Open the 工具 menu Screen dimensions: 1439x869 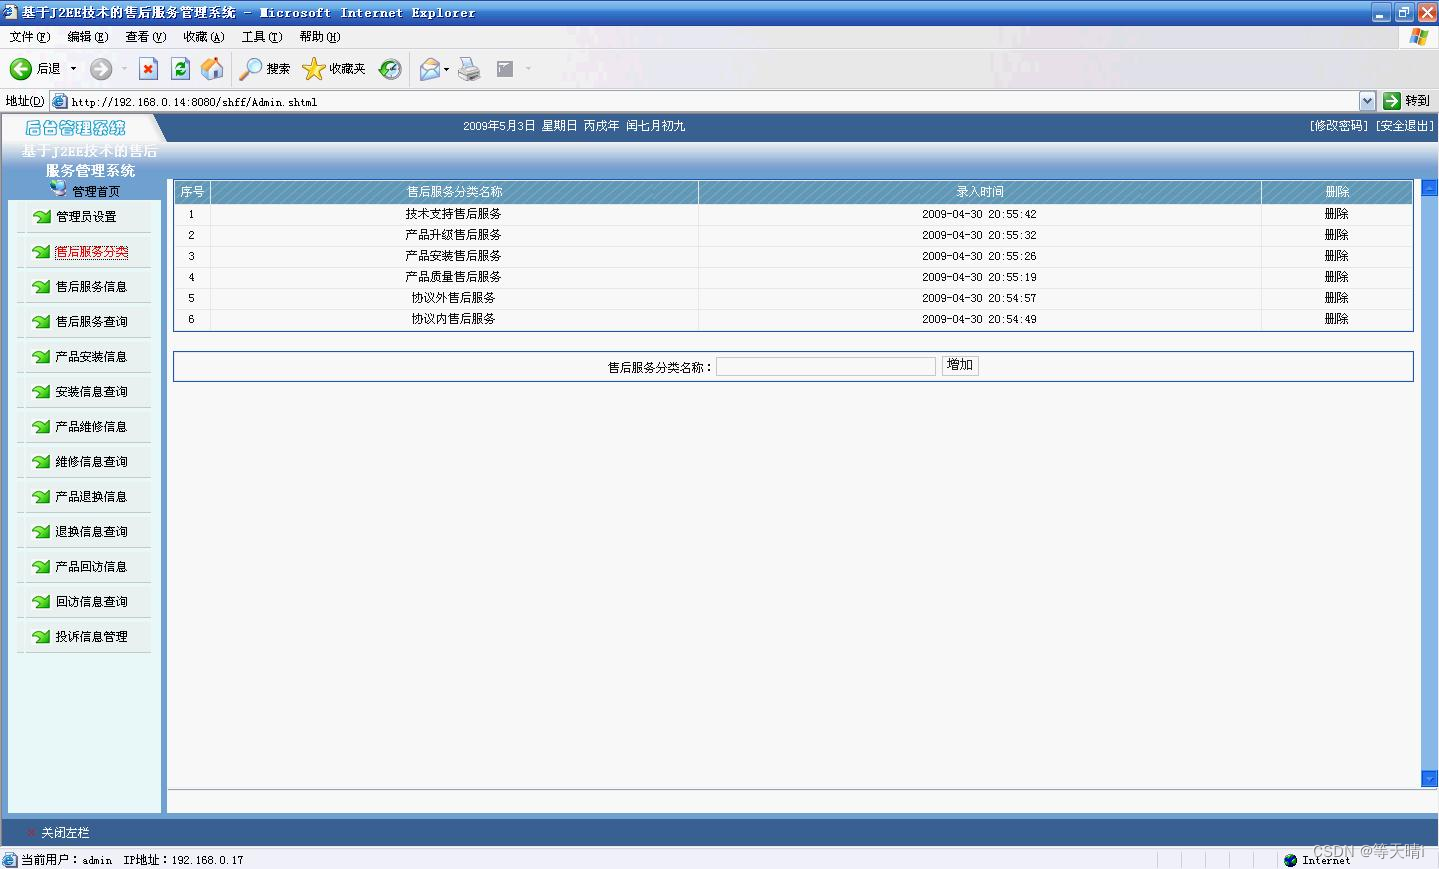pos(261,37)
